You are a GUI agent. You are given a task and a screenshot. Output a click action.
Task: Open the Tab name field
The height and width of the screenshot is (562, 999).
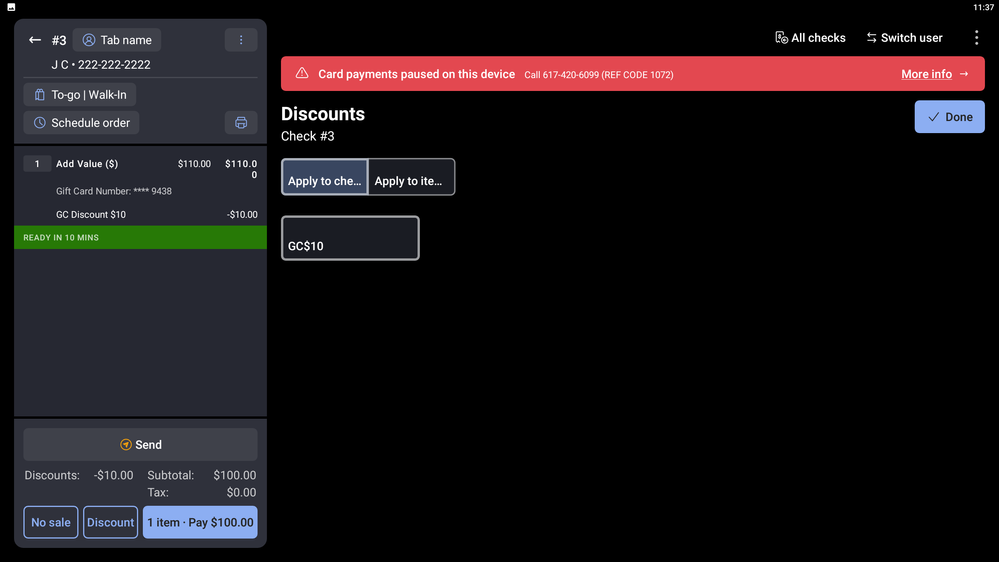[x=117, y=40]
